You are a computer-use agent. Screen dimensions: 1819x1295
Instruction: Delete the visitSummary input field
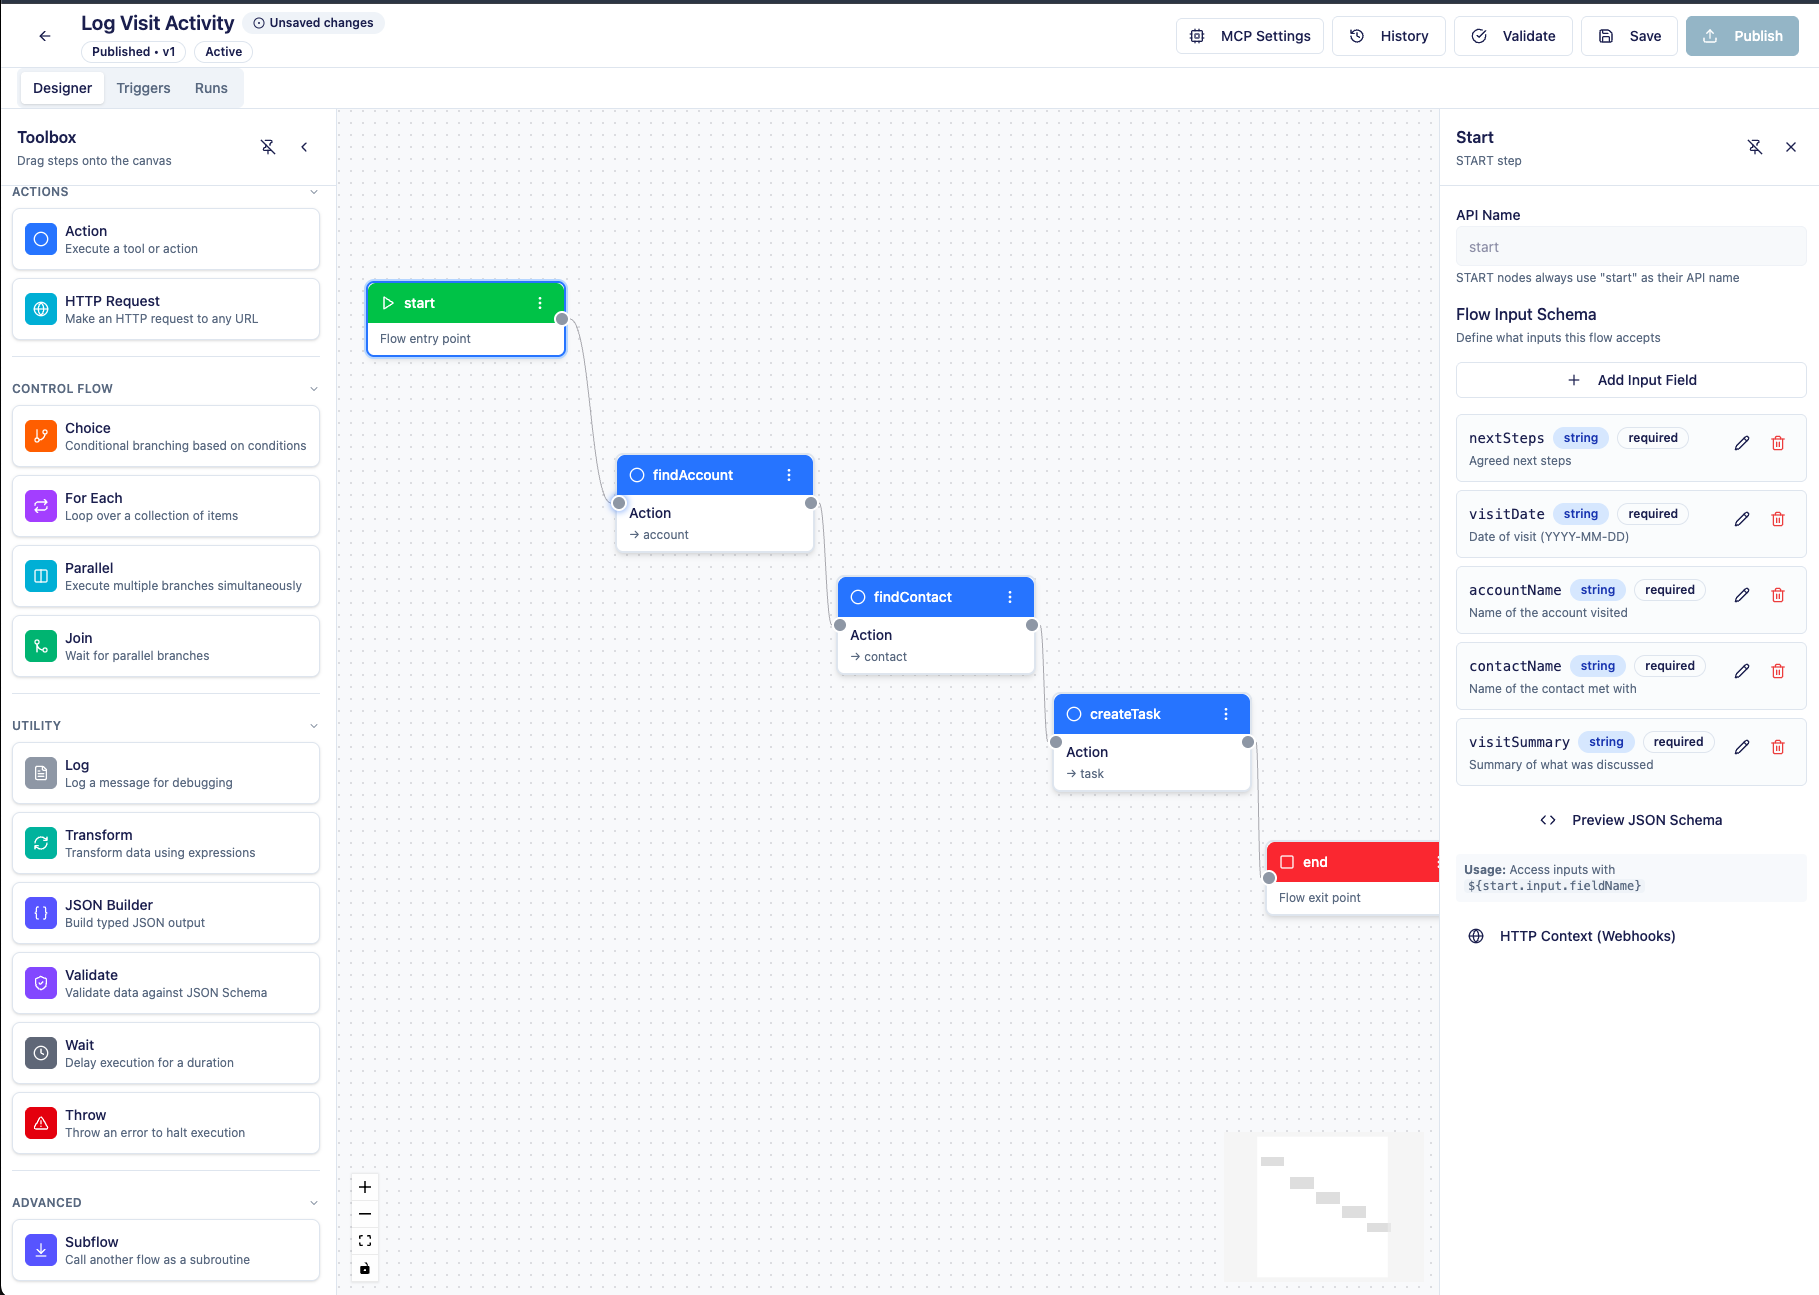1778,747
